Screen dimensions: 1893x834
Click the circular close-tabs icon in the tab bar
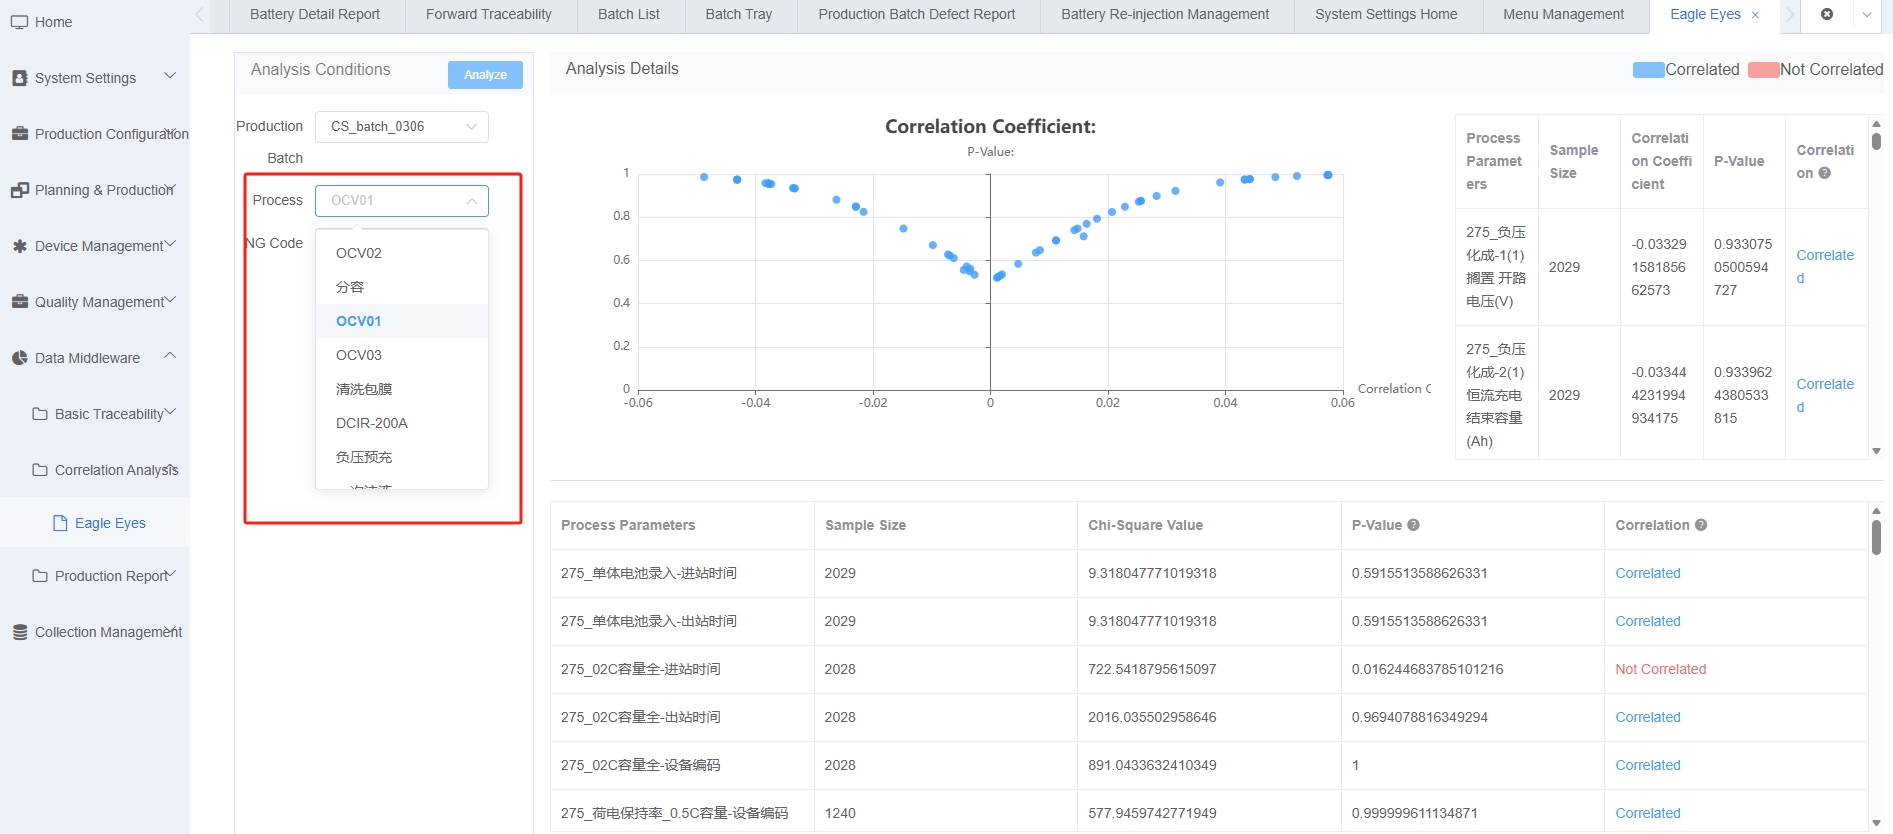1827,14
